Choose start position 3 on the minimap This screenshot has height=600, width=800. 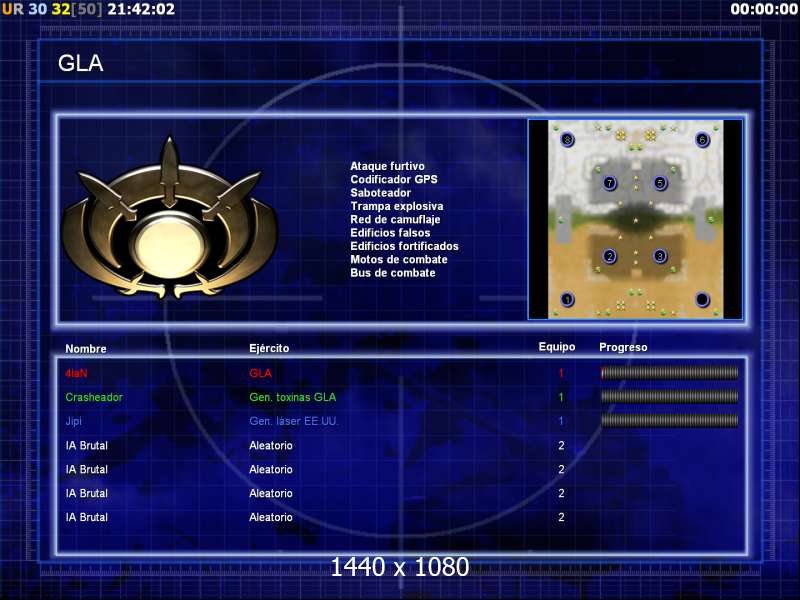660,256
